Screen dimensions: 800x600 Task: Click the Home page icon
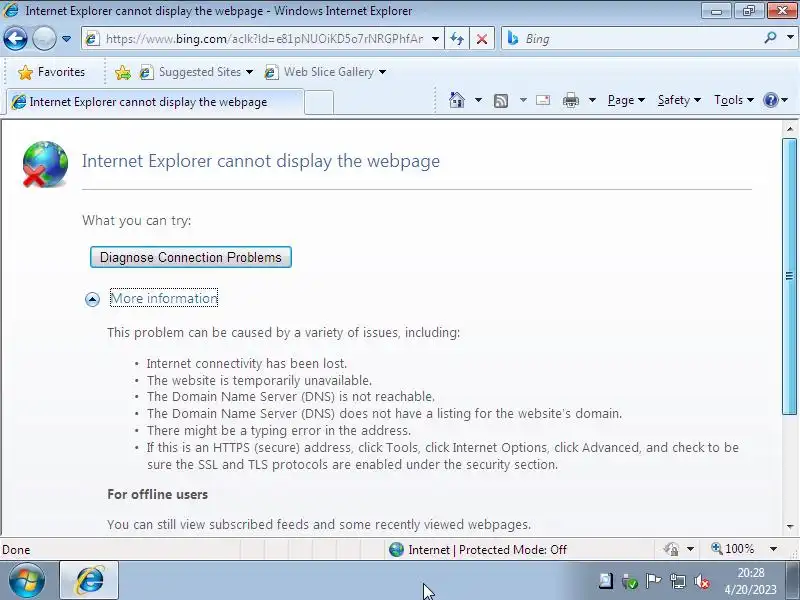(x=457, y=100)
